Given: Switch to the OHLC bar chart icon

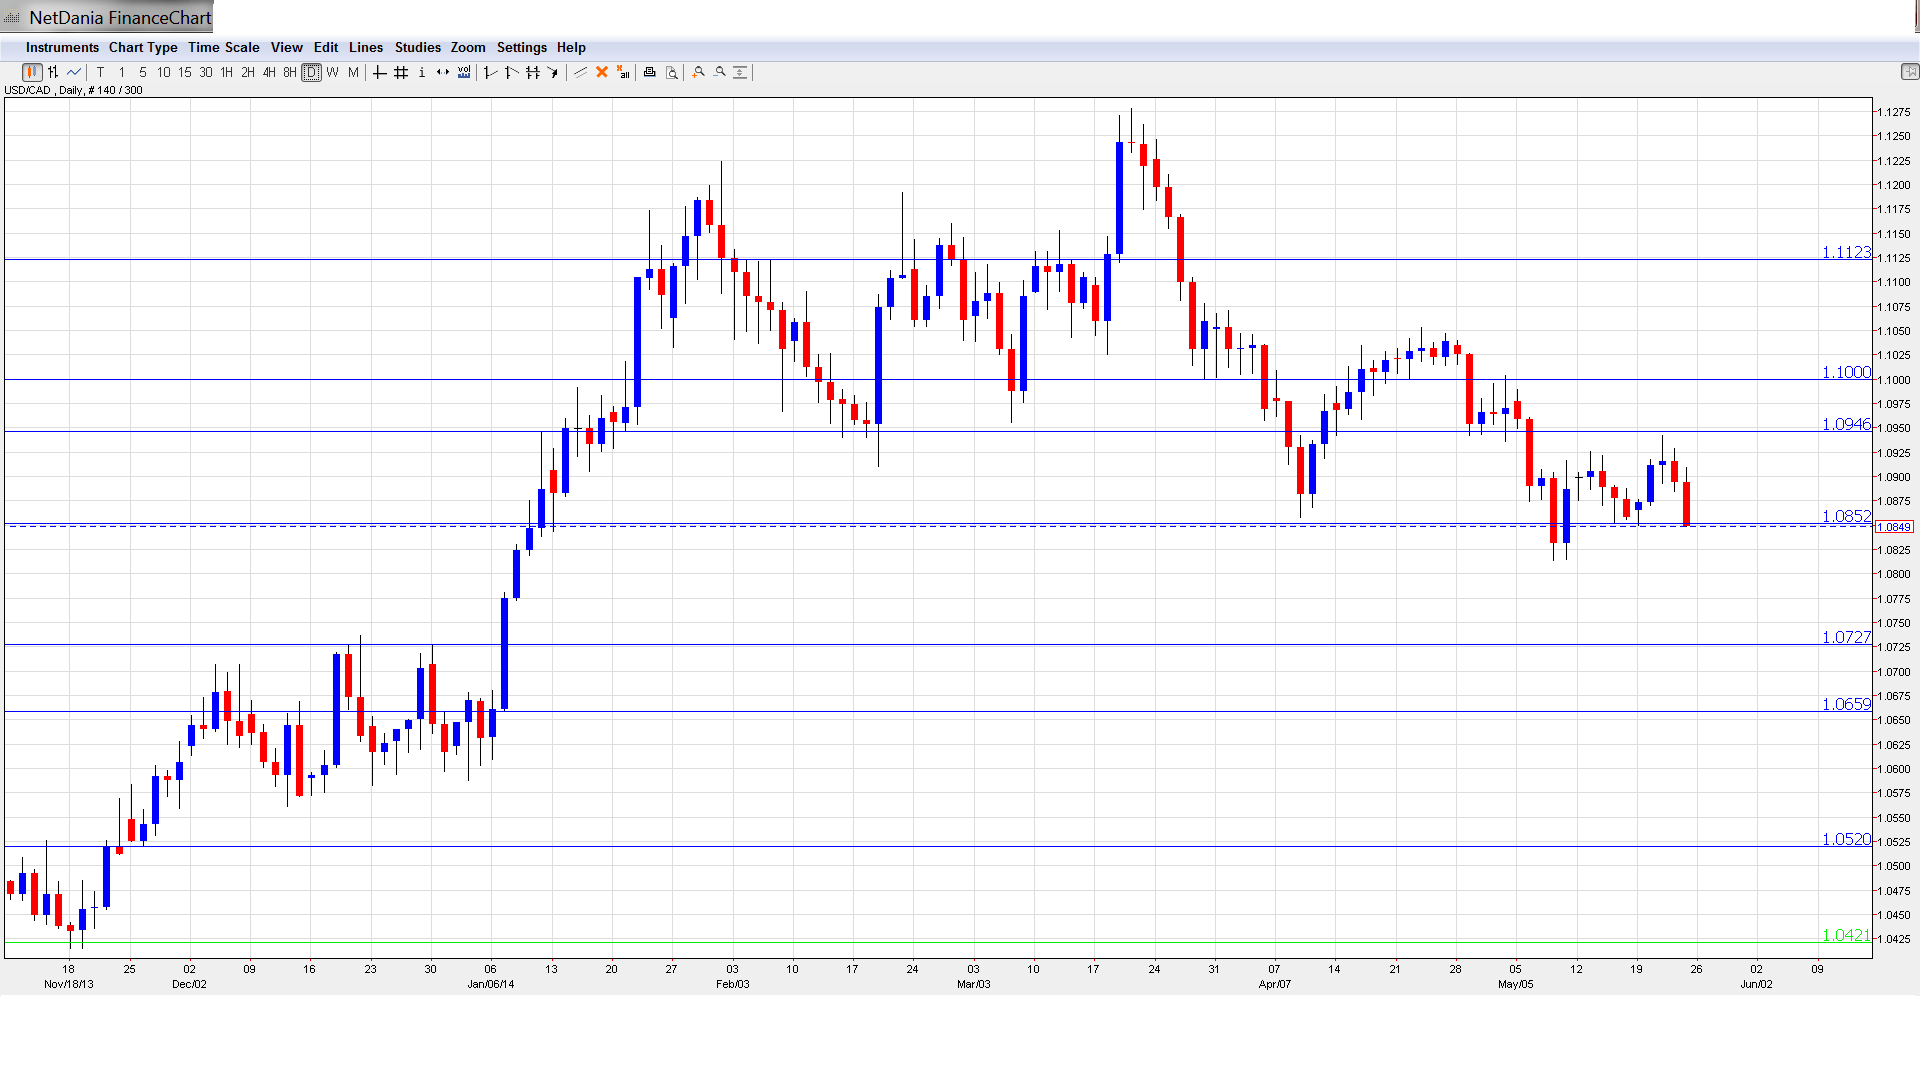Looking at the screenshot, I should point(53,72).
